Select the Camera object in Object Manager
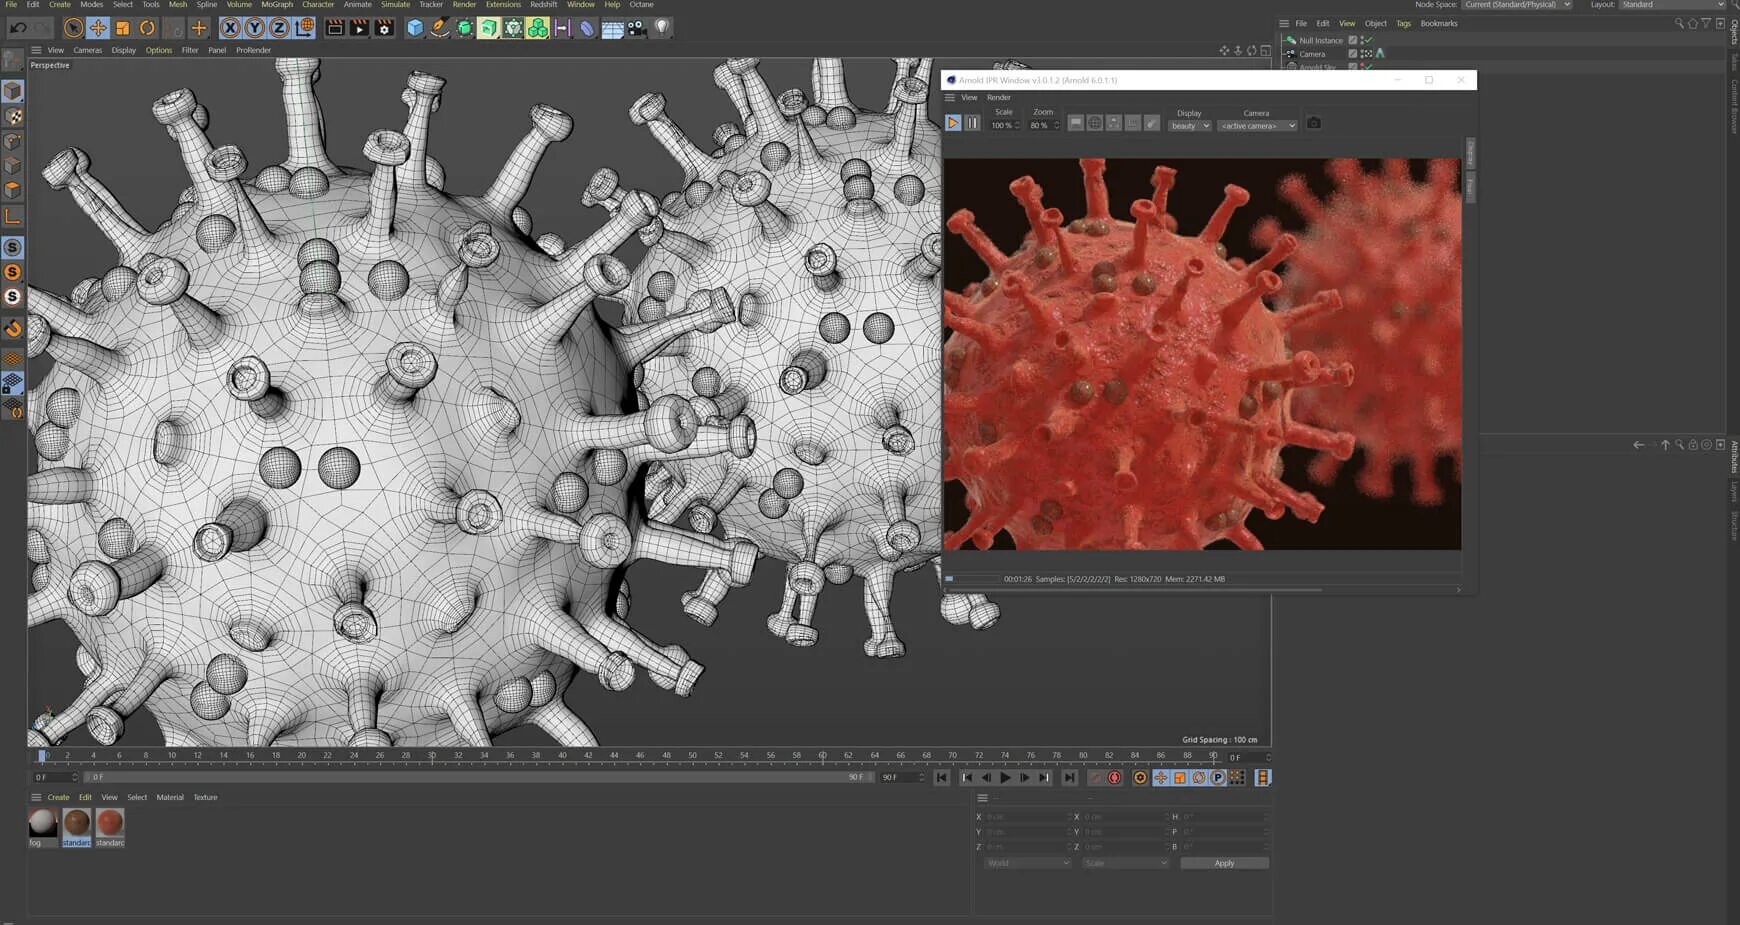This screenshot has width=1740, height=925. [x=1312, y=54]
